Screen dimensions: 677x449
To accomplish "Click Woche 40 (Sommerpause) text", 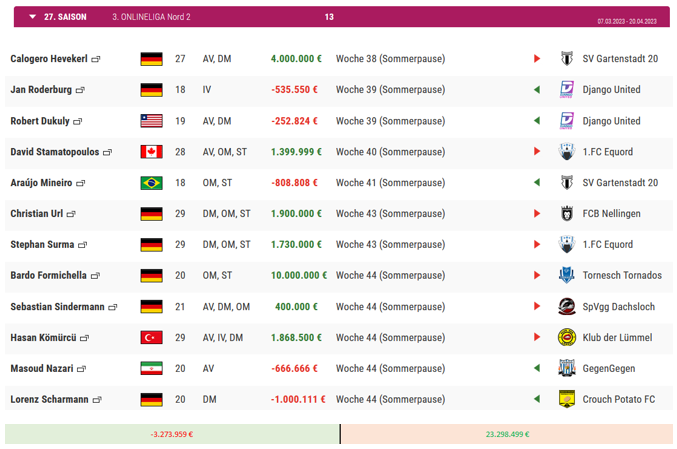I will 390,152.
